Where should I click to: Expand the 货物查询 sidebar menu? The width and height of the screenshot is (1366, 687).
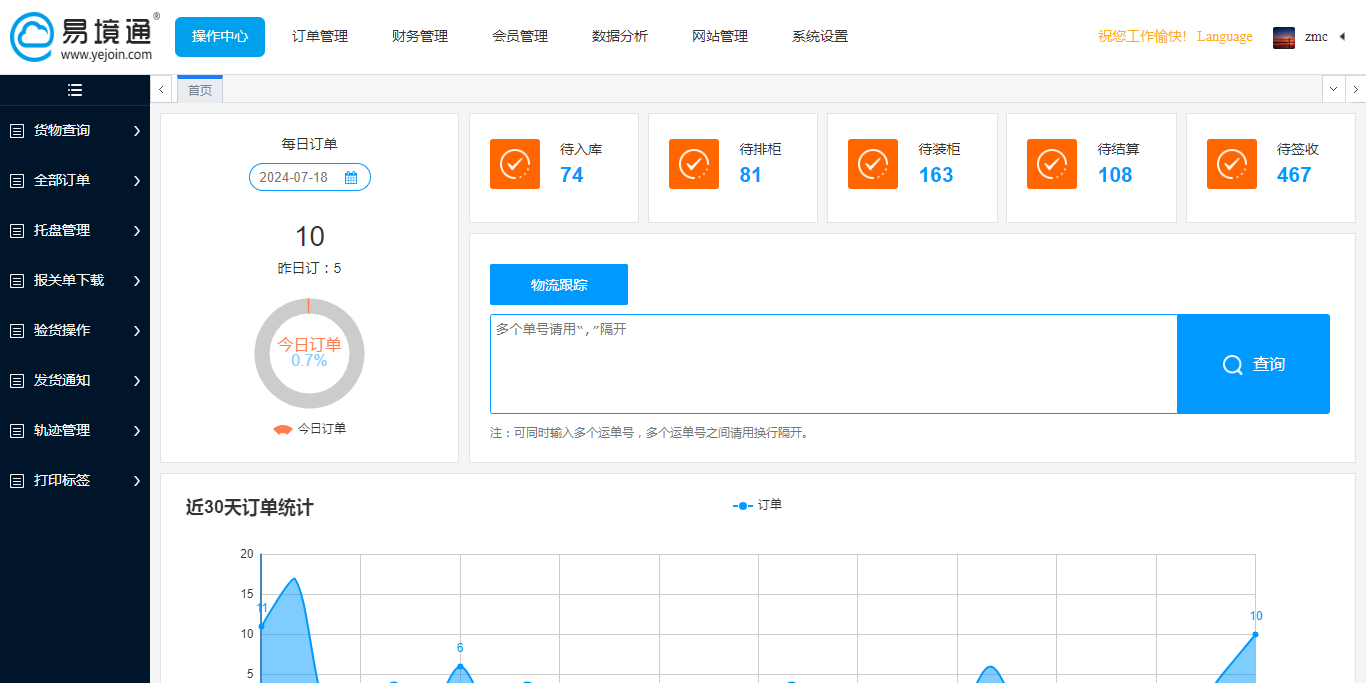click(75, 130)
